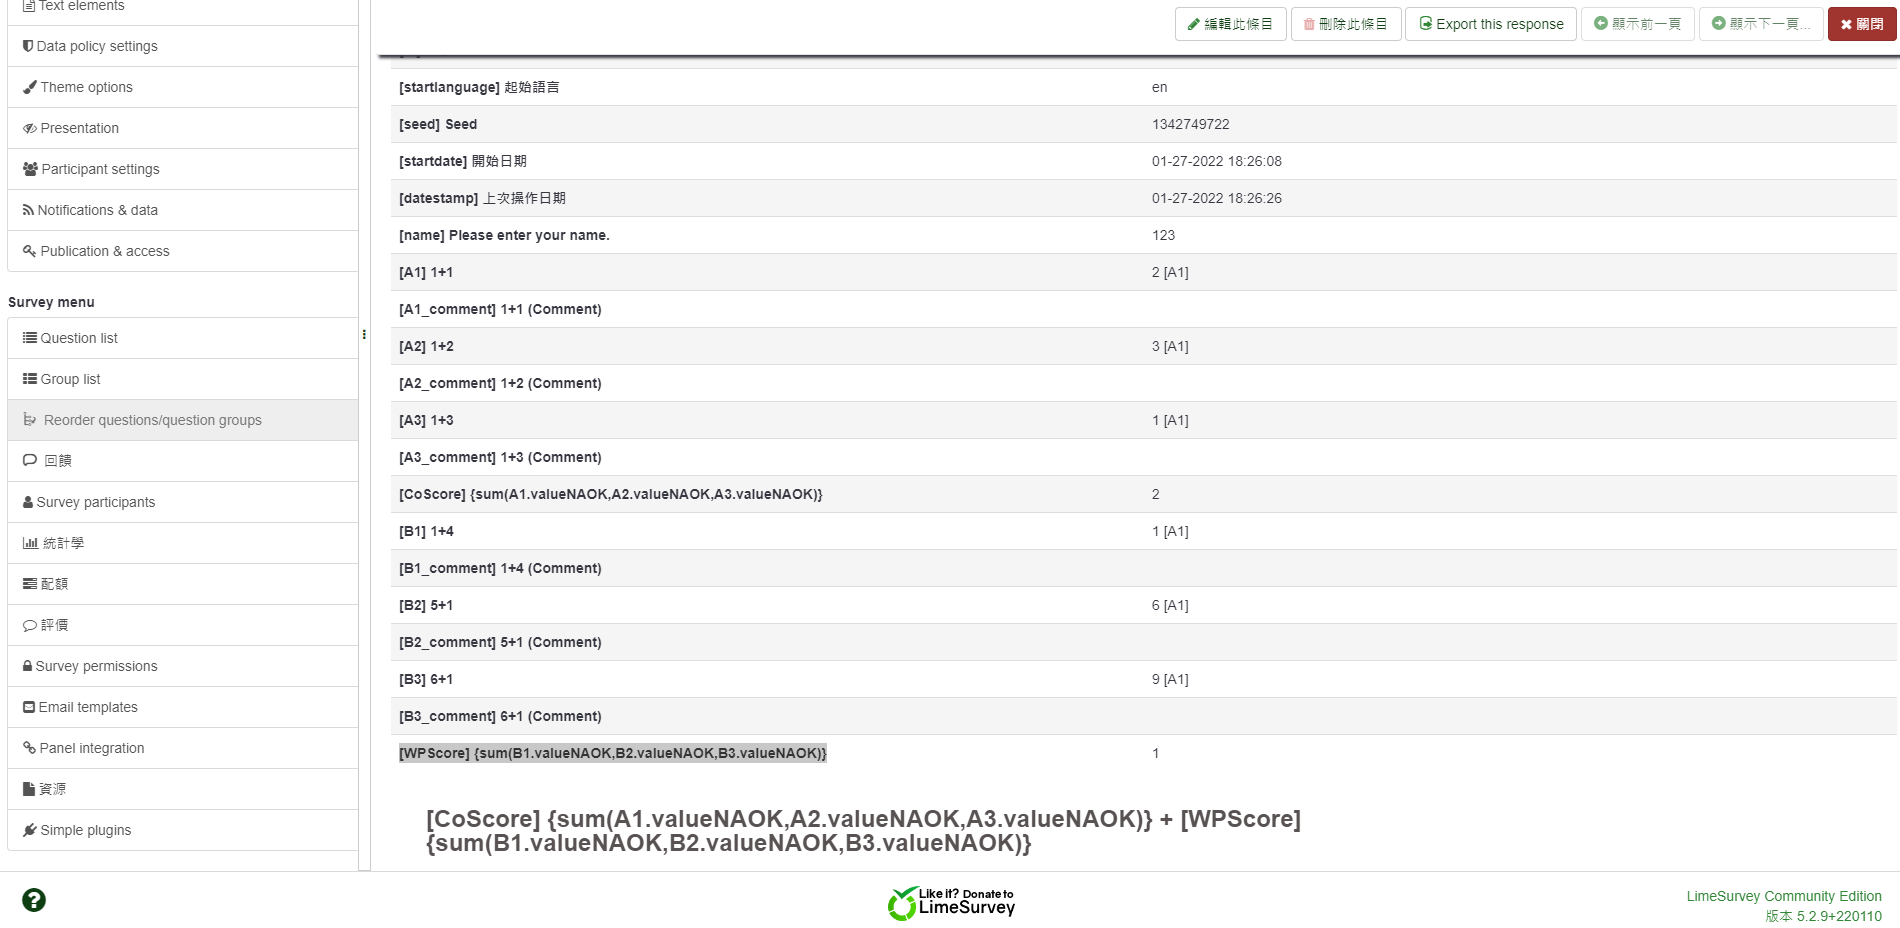The height and width of the screenshot is (928, 1900).
Task: Click the grid-list icon beside Group list
Action: tap(30, 379)
